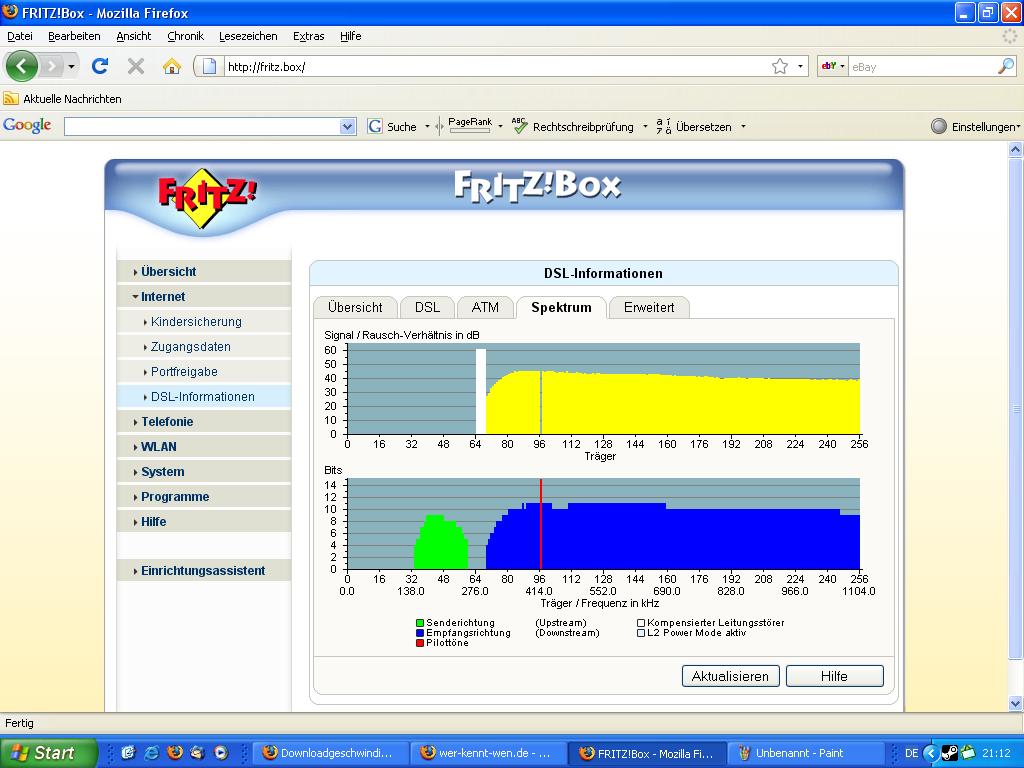Switch to Unbenannt - Paint taskbar window
This screenshot has width=1024, height=768.
pos(806,753)
